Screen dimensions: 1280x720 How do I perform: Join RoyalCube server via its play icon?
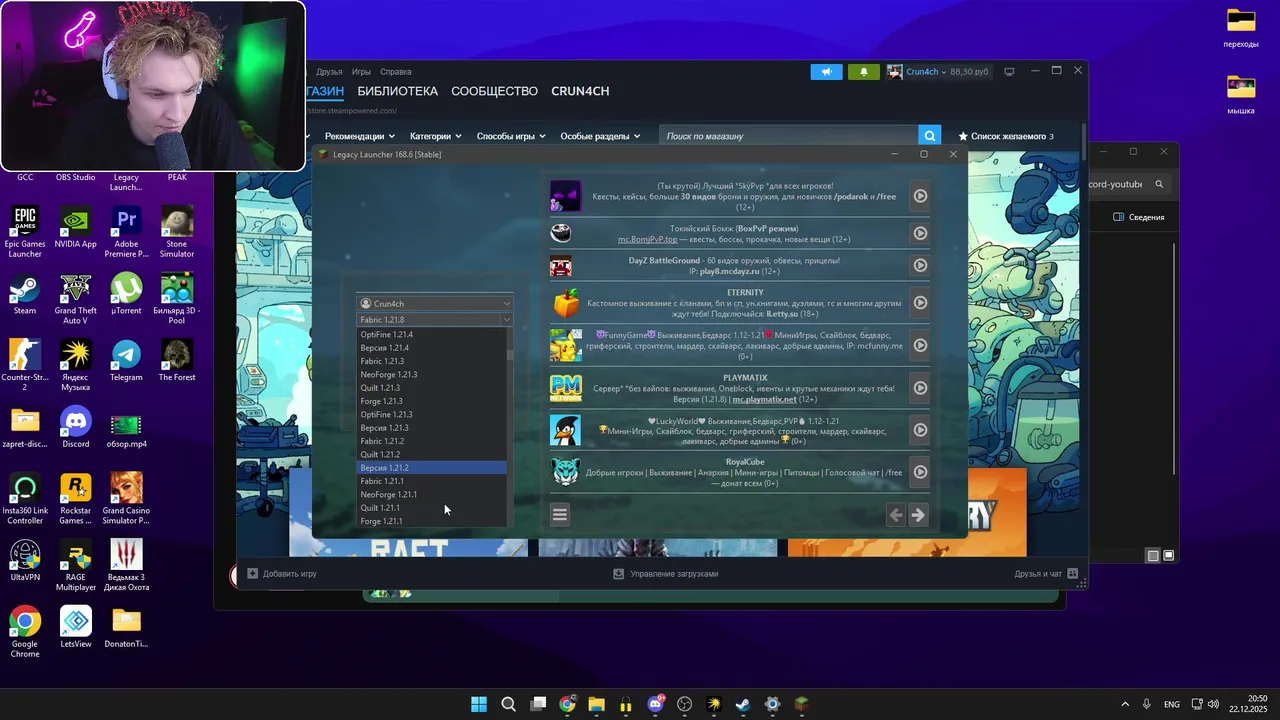tap(920, 472)
